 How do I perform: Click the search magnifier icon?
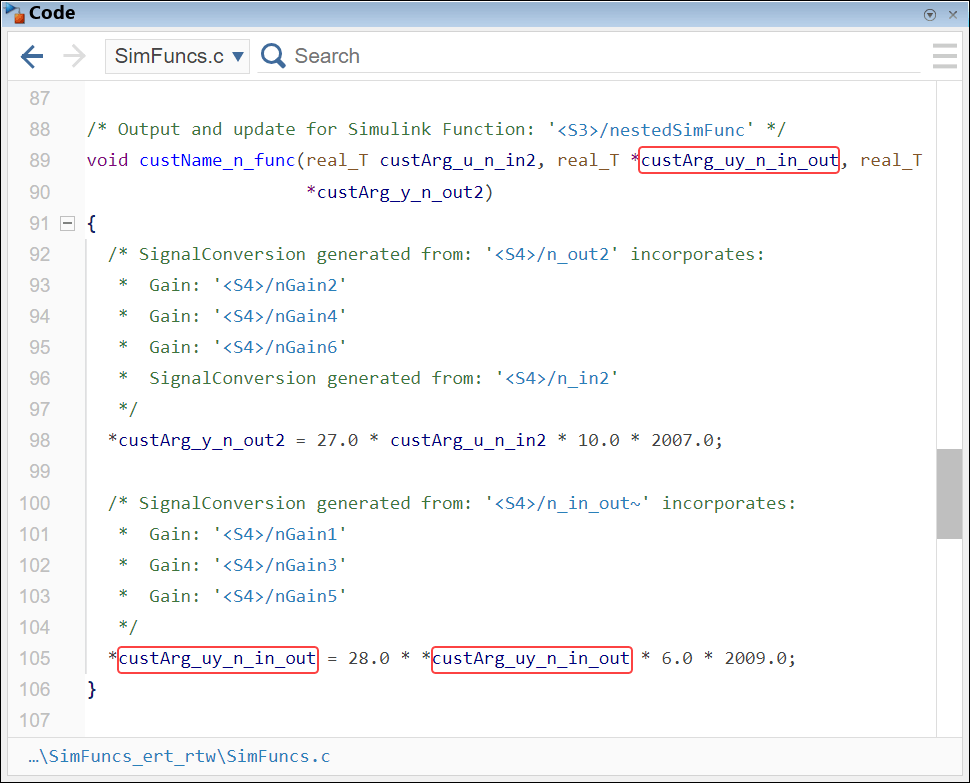pos(271,55)
